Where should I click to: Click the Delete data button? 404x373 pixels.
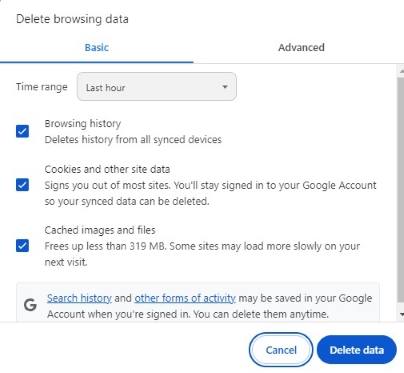357,350
